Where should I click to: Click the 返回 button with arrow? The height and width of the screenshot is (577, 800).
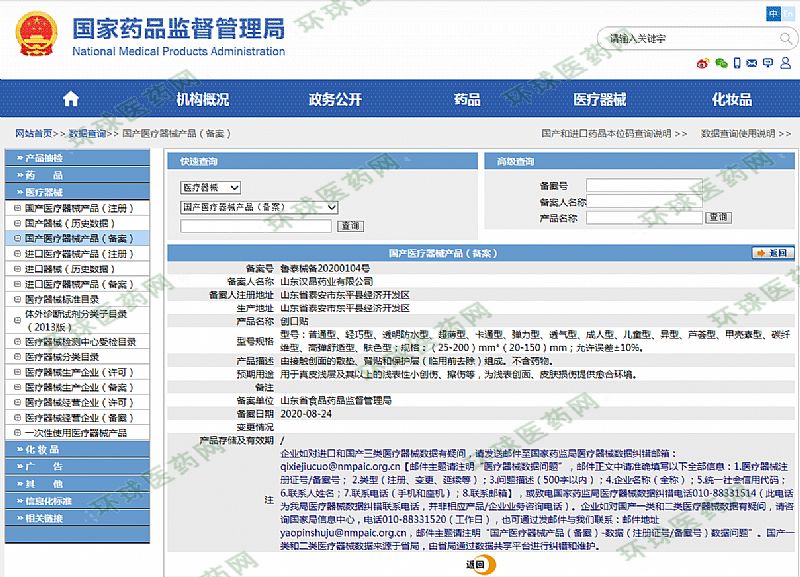click(x=773, y=253)
